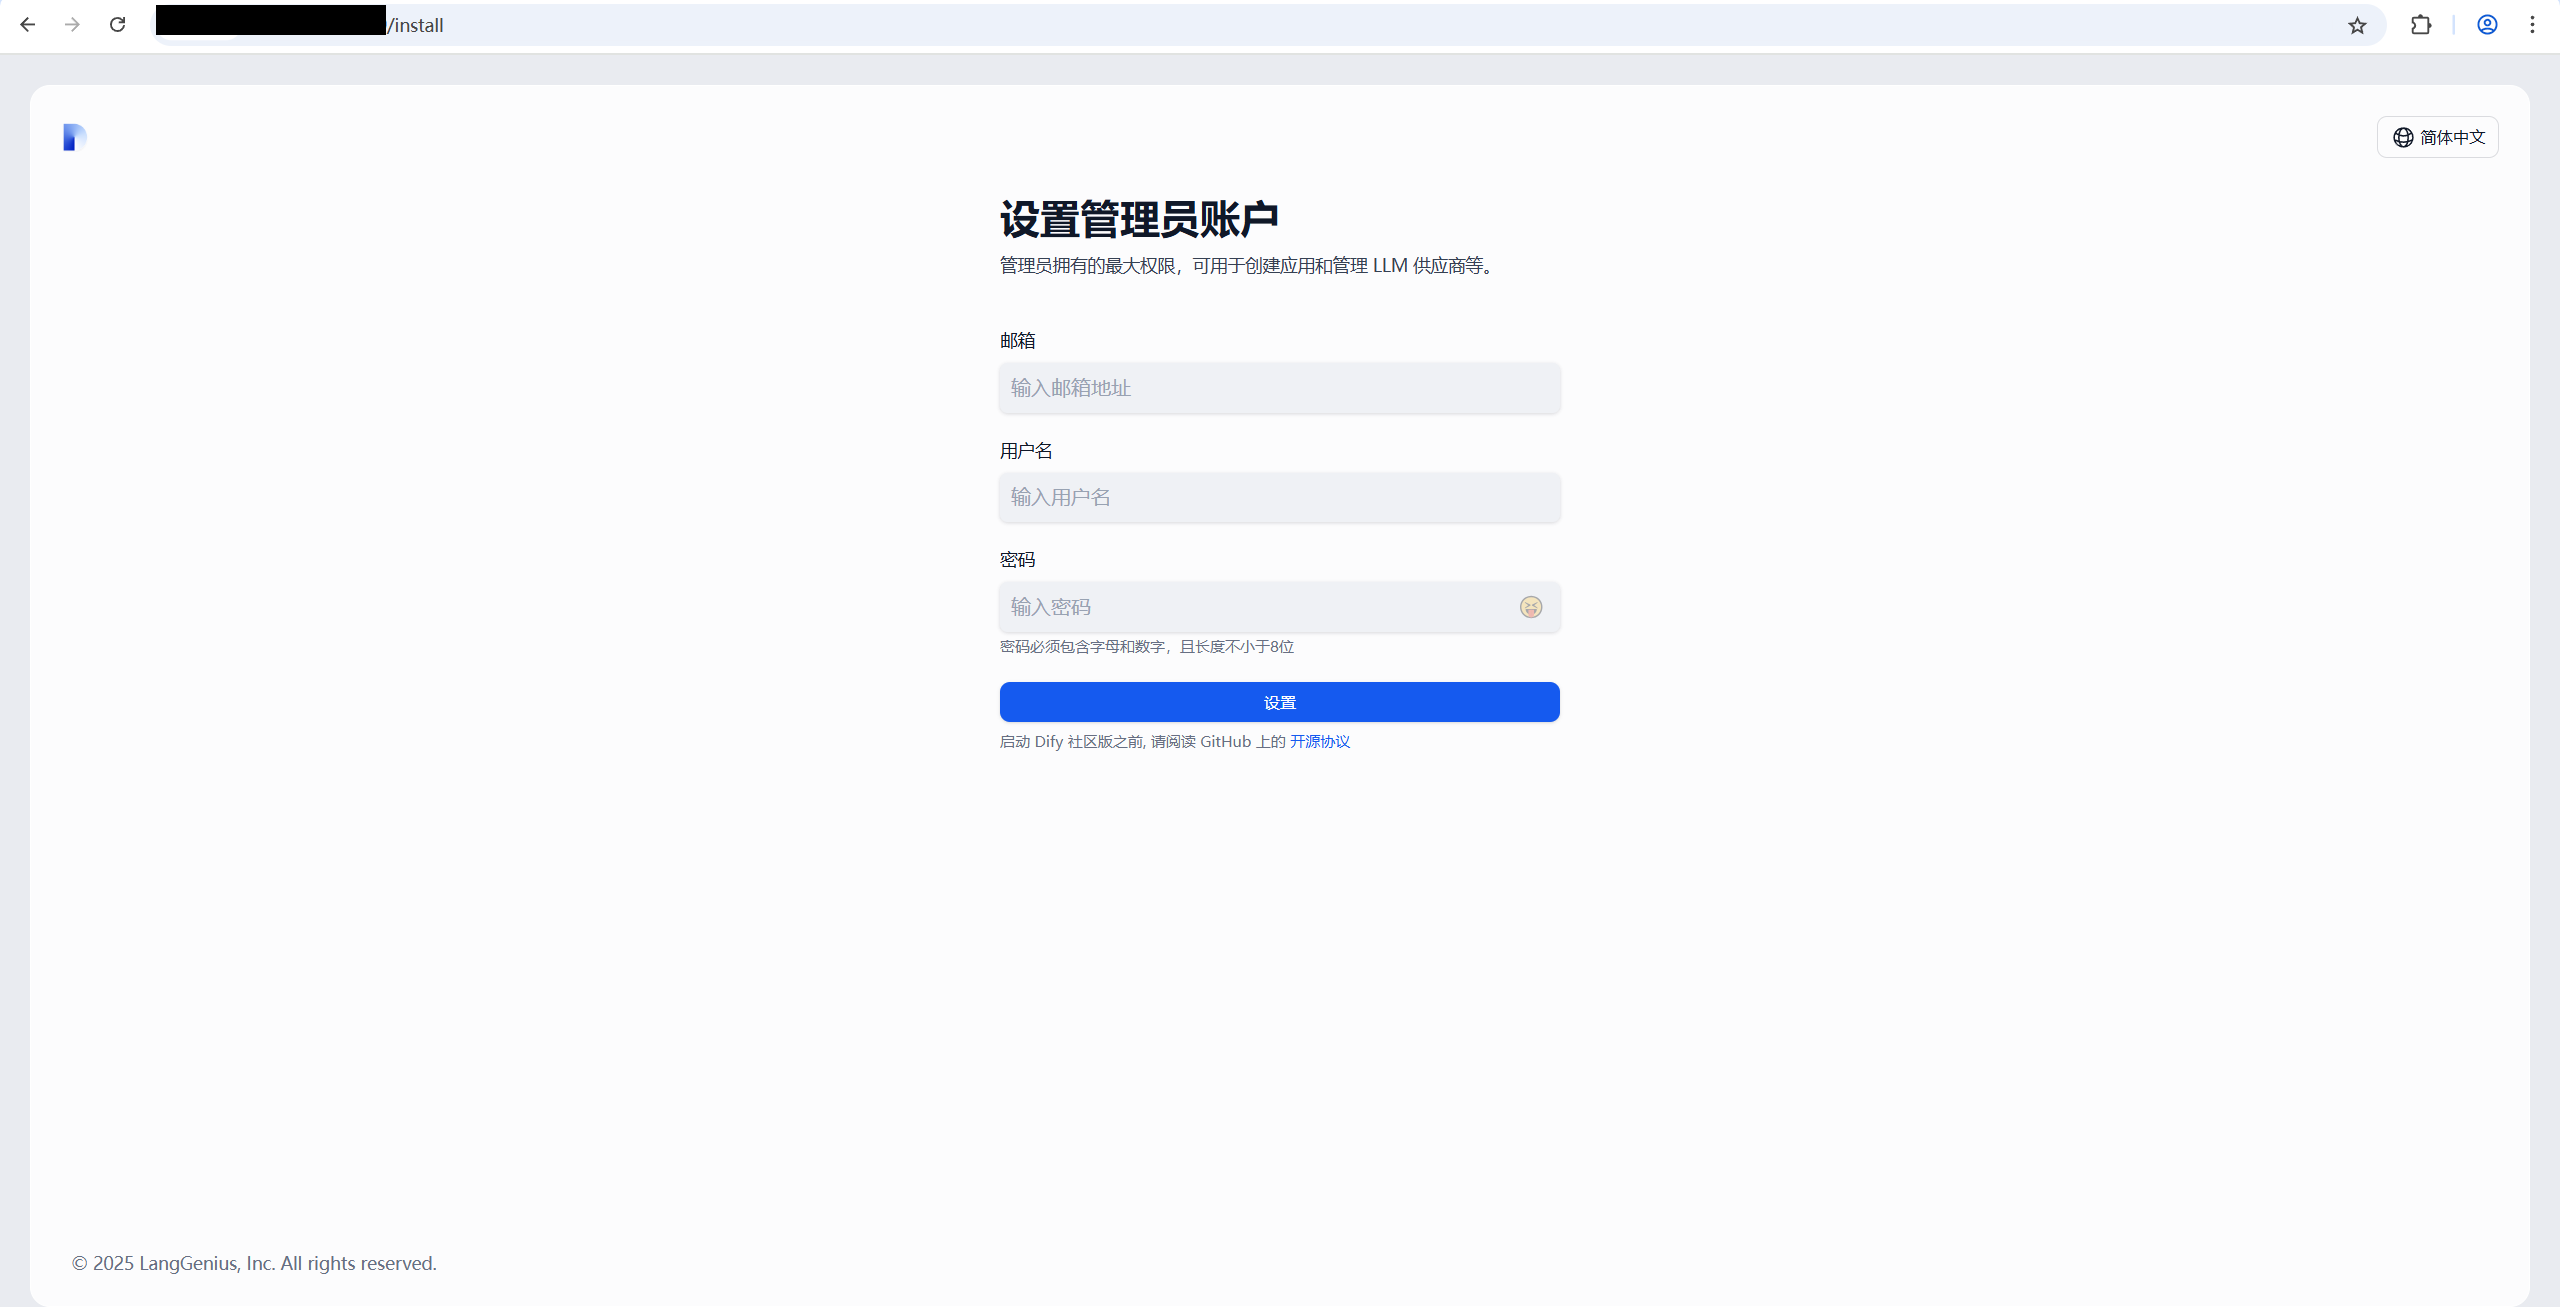Focus the 输入密码 password field
Image resolution: width=2560 pixels, height=1307 pixels.
click(1250, 607)
